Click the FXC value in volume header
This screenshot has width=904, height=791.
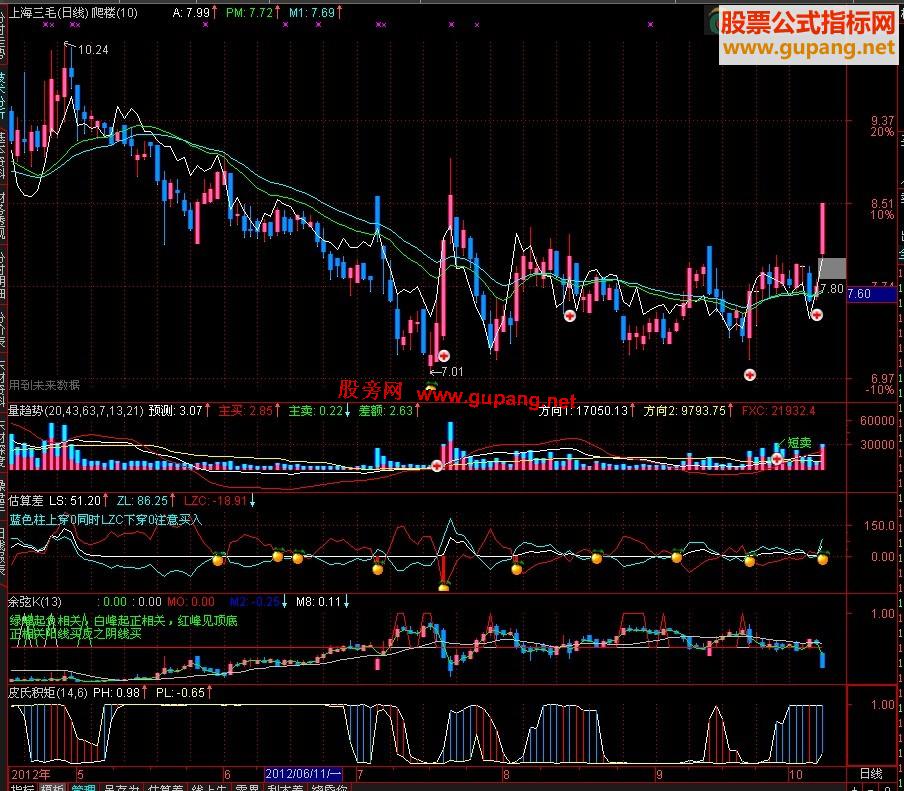click(x=779, y=410)
